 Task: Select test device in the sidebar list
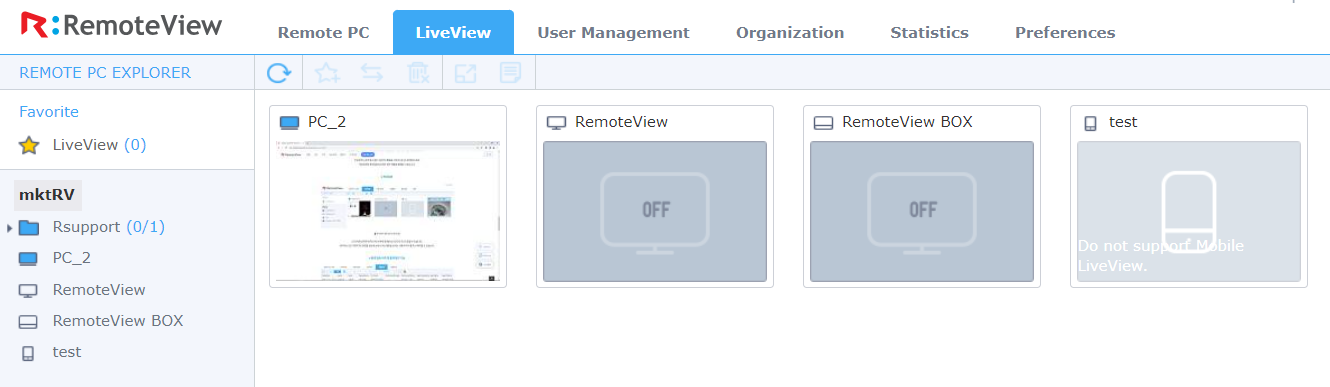click(67, 352)
